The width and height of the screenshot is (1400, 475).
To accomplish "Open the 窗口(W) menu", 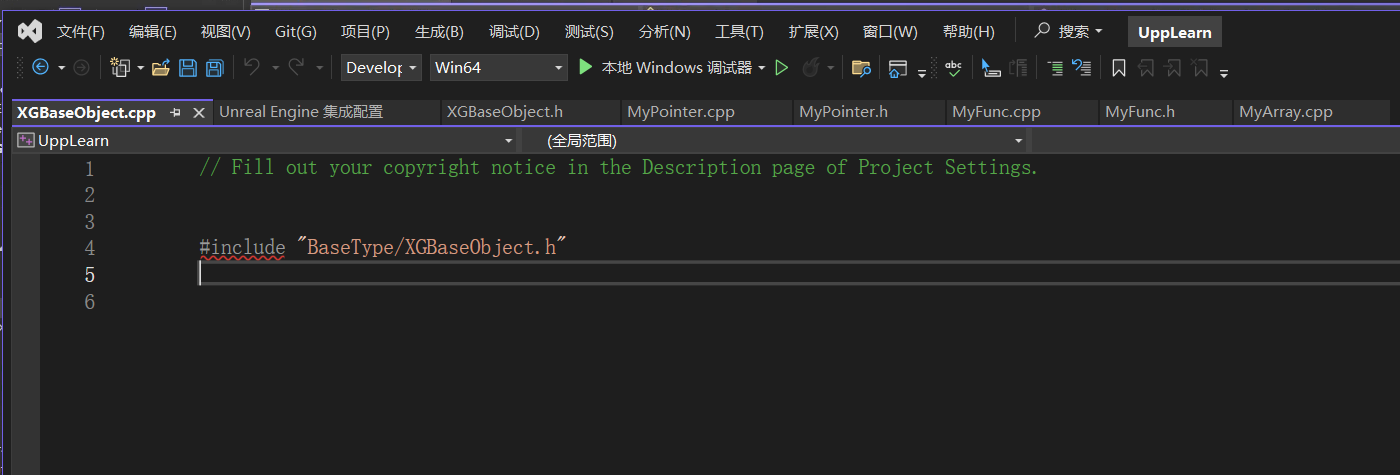I will pyautogui.click(x=889, y=32).
